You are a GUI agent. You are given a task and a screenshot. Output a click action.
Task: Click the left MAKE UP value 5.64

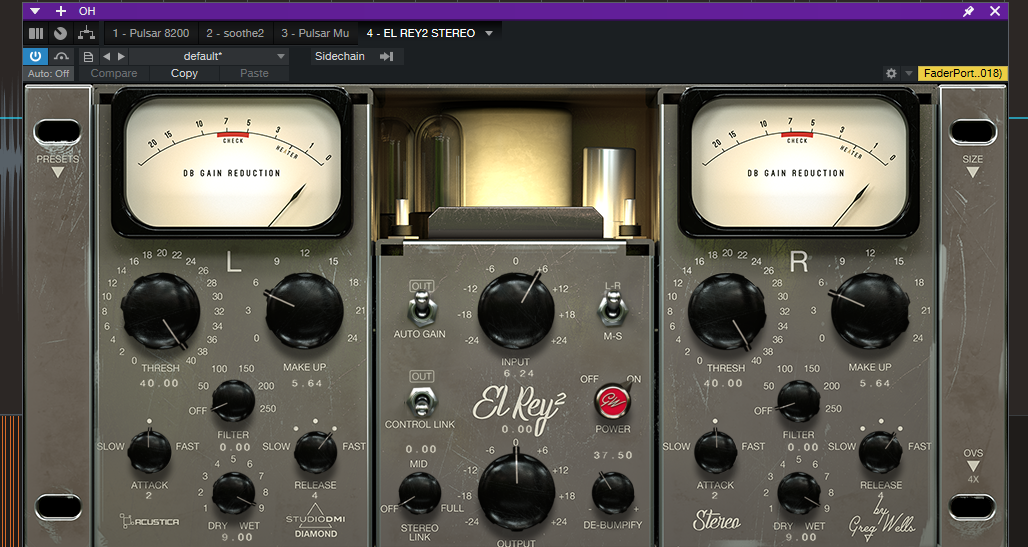point(307,384)
